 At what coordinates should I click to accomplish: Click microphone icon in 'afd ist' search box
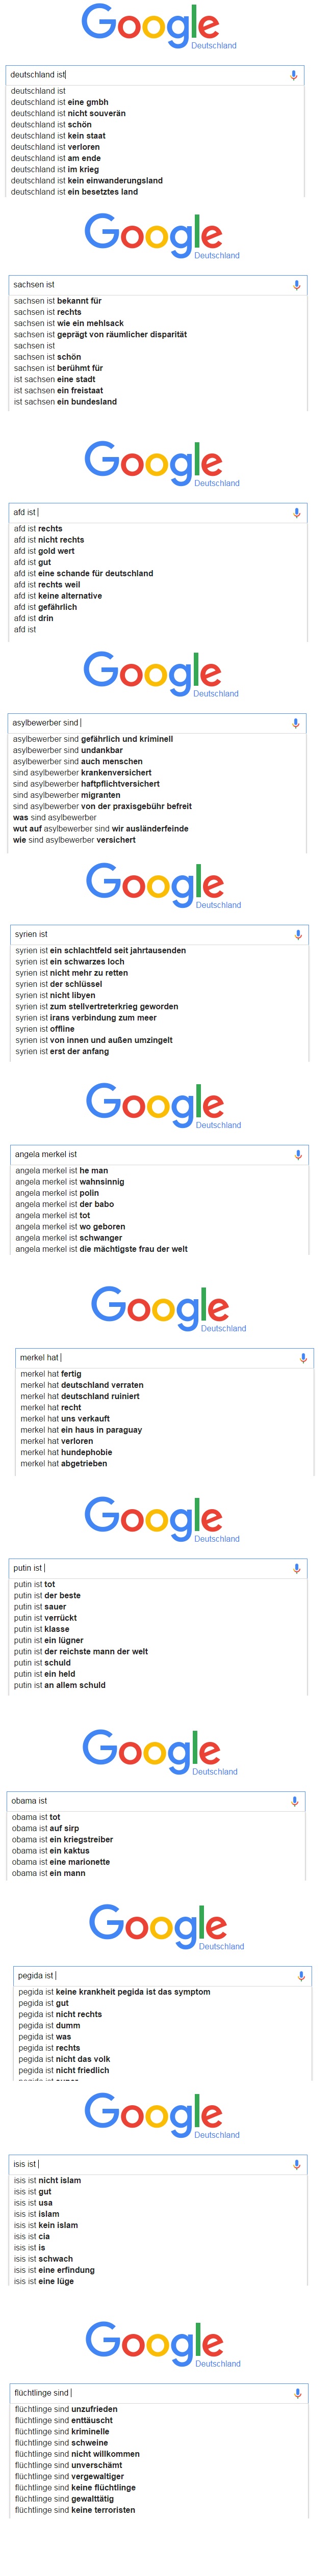pos(296,513)
